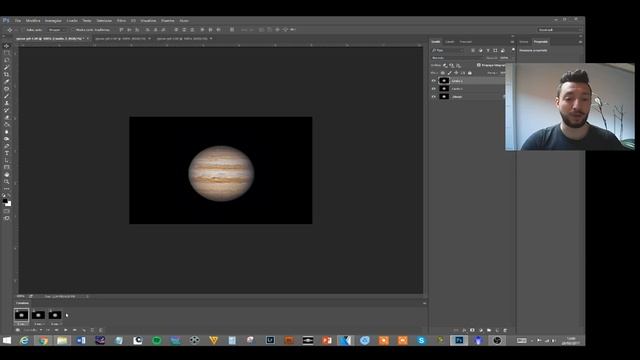Delete layer using the trash icon

505,330
